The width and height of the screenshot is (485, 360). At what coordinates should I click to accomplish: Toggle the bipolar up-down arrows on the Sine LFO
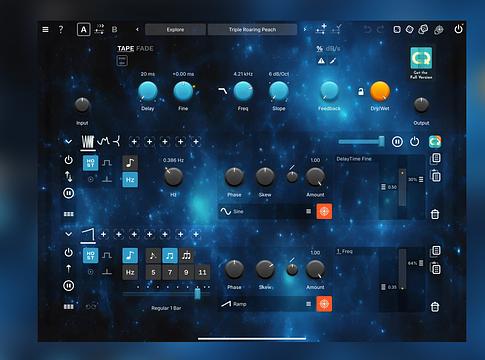pyautogui.click(x=68, y=176)
